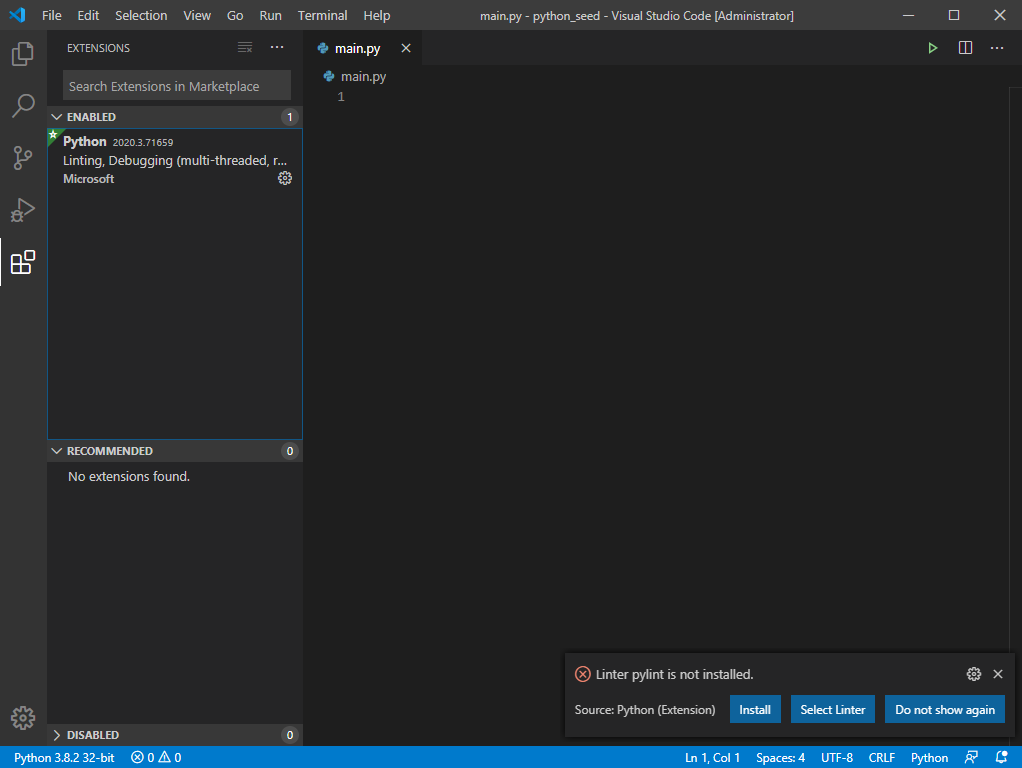Select language mode Python in status bar
This screenshot has height=768, width=1022.
pyautogui.click(x=929, y=758)
